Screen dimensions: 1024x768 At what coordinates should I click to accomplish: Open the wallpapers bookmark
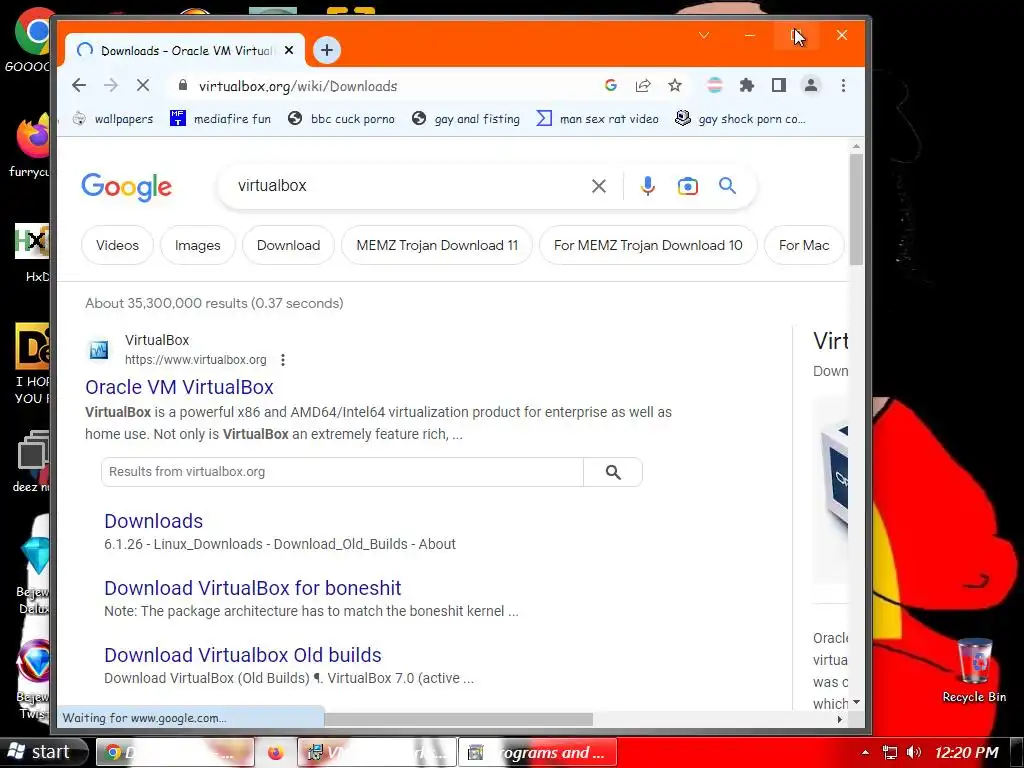(112, 119)
